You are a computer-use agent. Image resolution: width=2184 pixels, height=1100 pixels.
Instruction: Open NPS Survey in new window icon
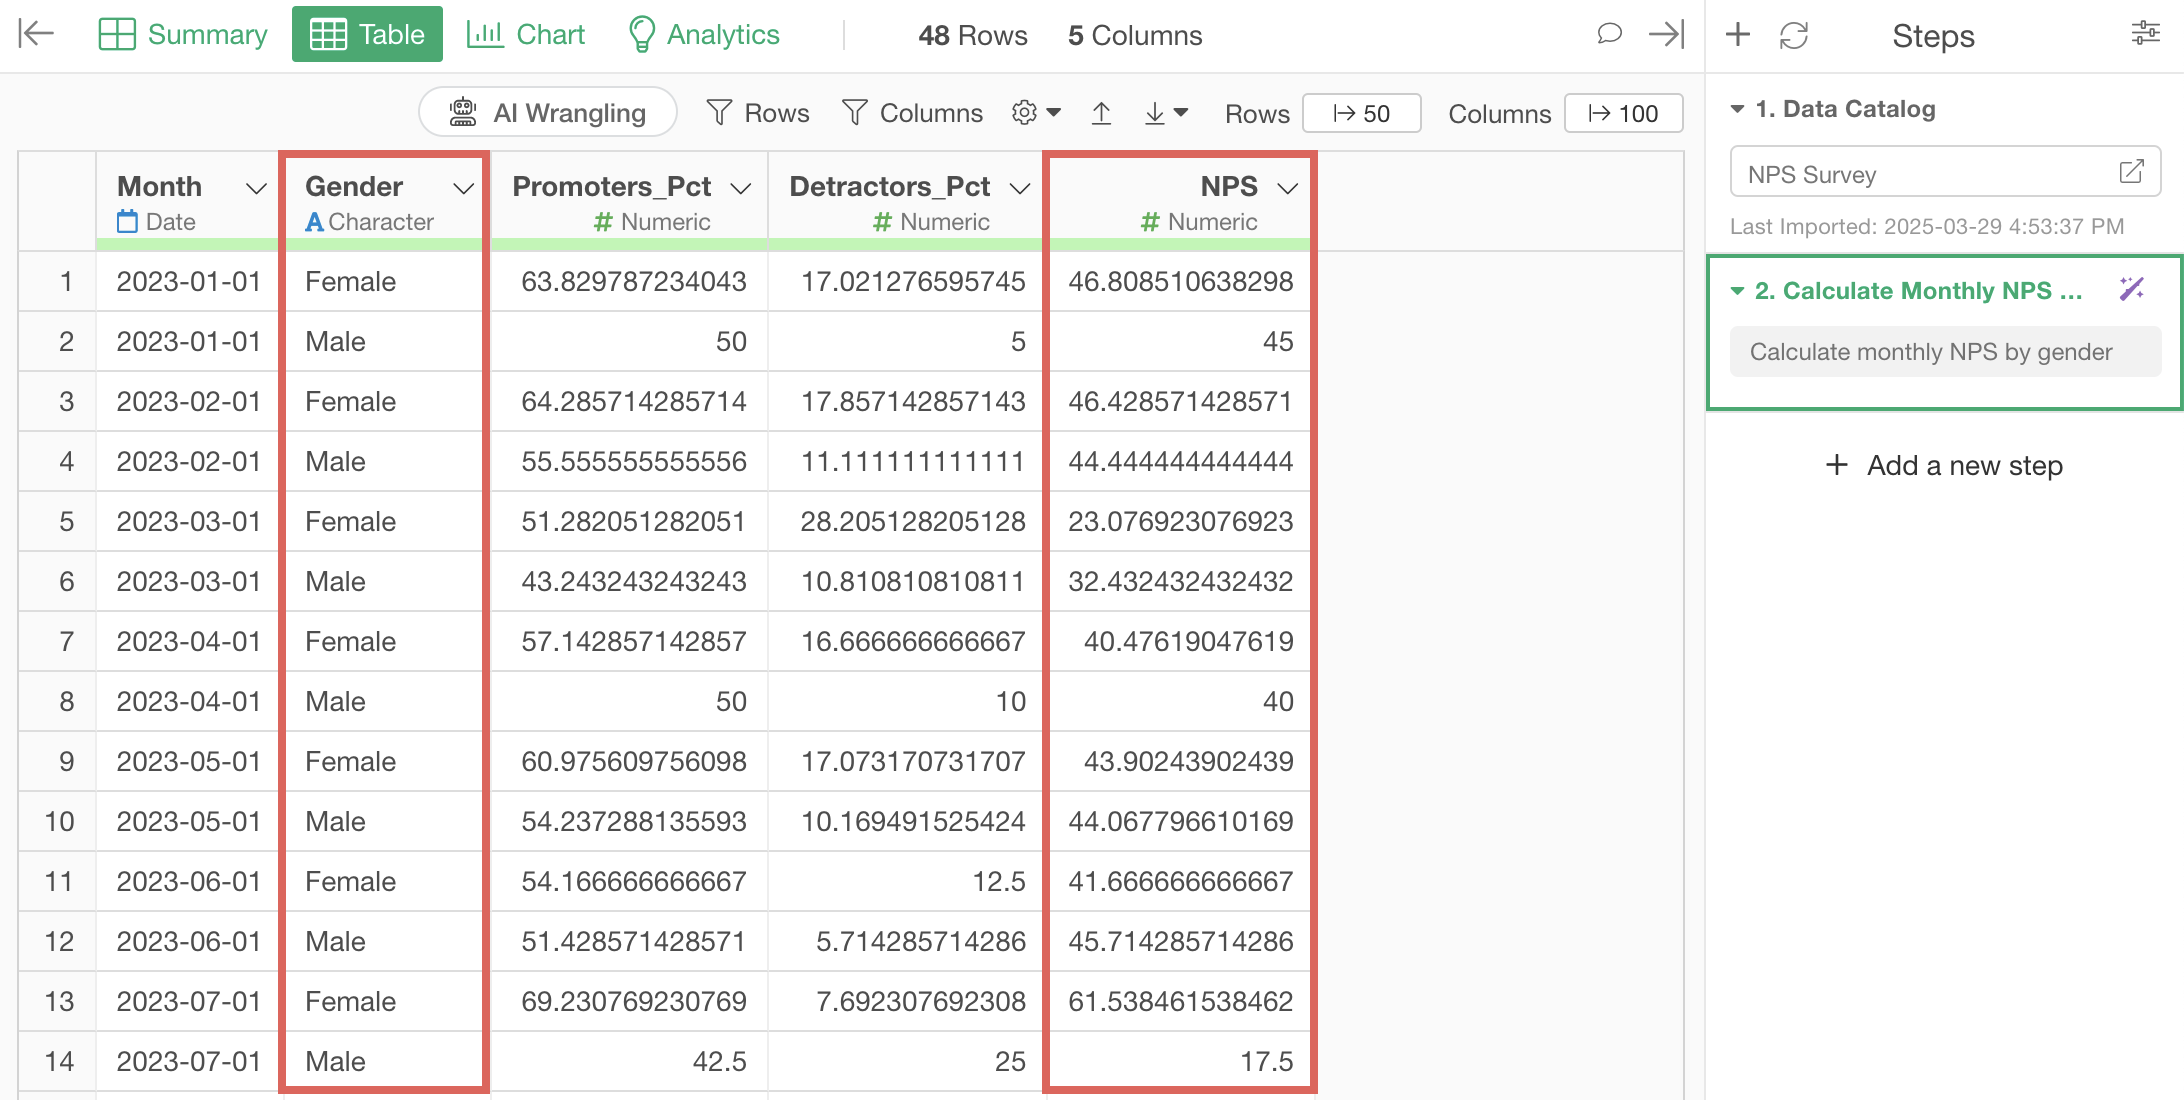tap(2131, 172)
